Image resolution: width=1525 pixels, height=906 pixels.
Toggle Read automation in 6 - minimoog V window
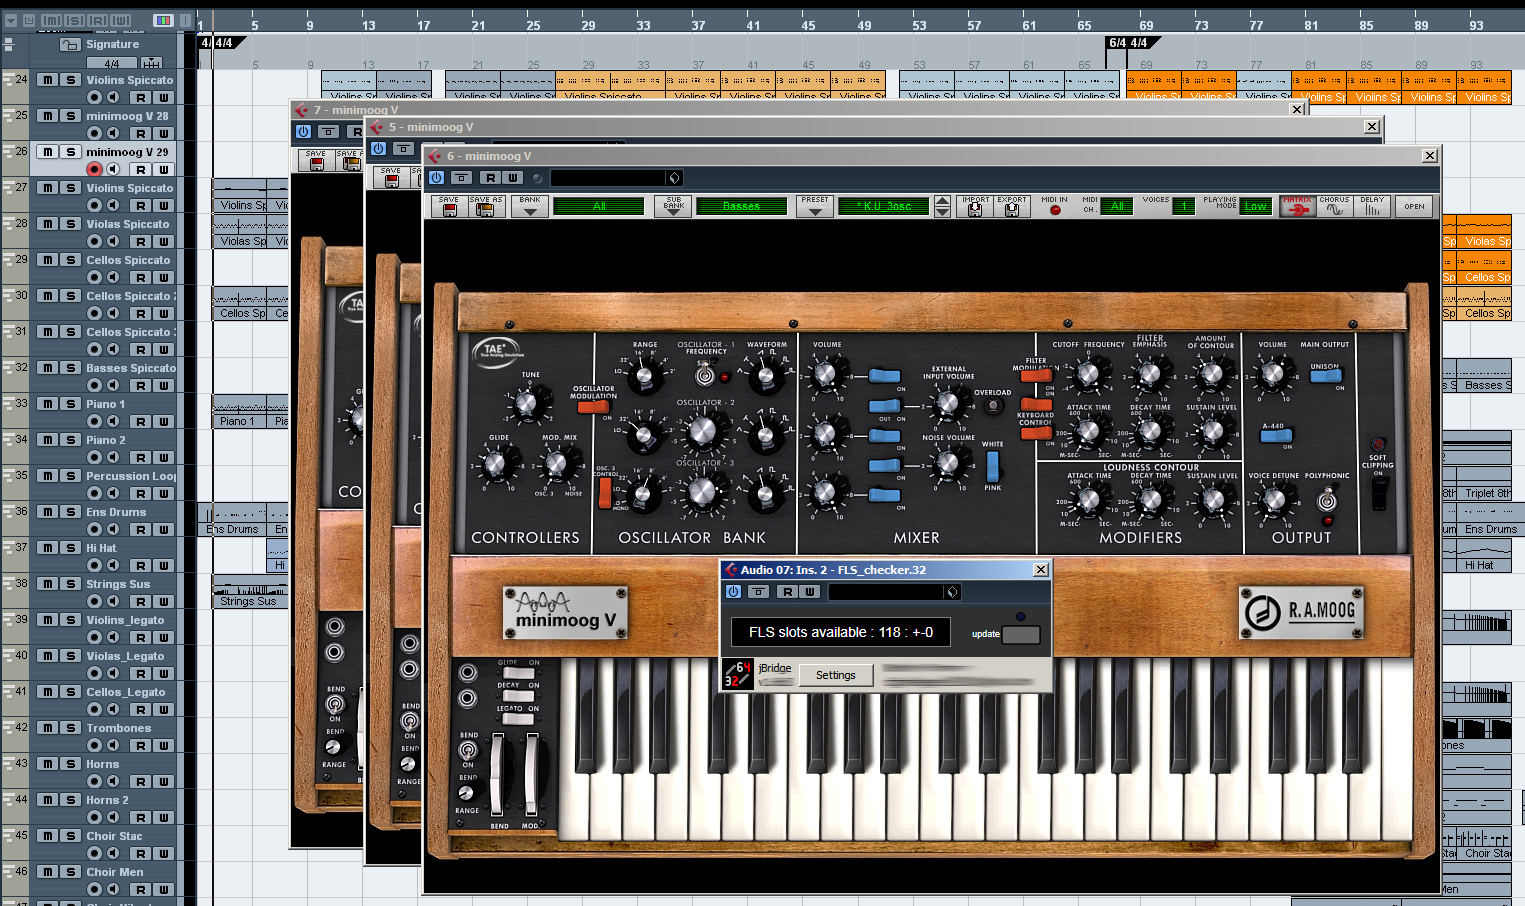coord(490,178)
